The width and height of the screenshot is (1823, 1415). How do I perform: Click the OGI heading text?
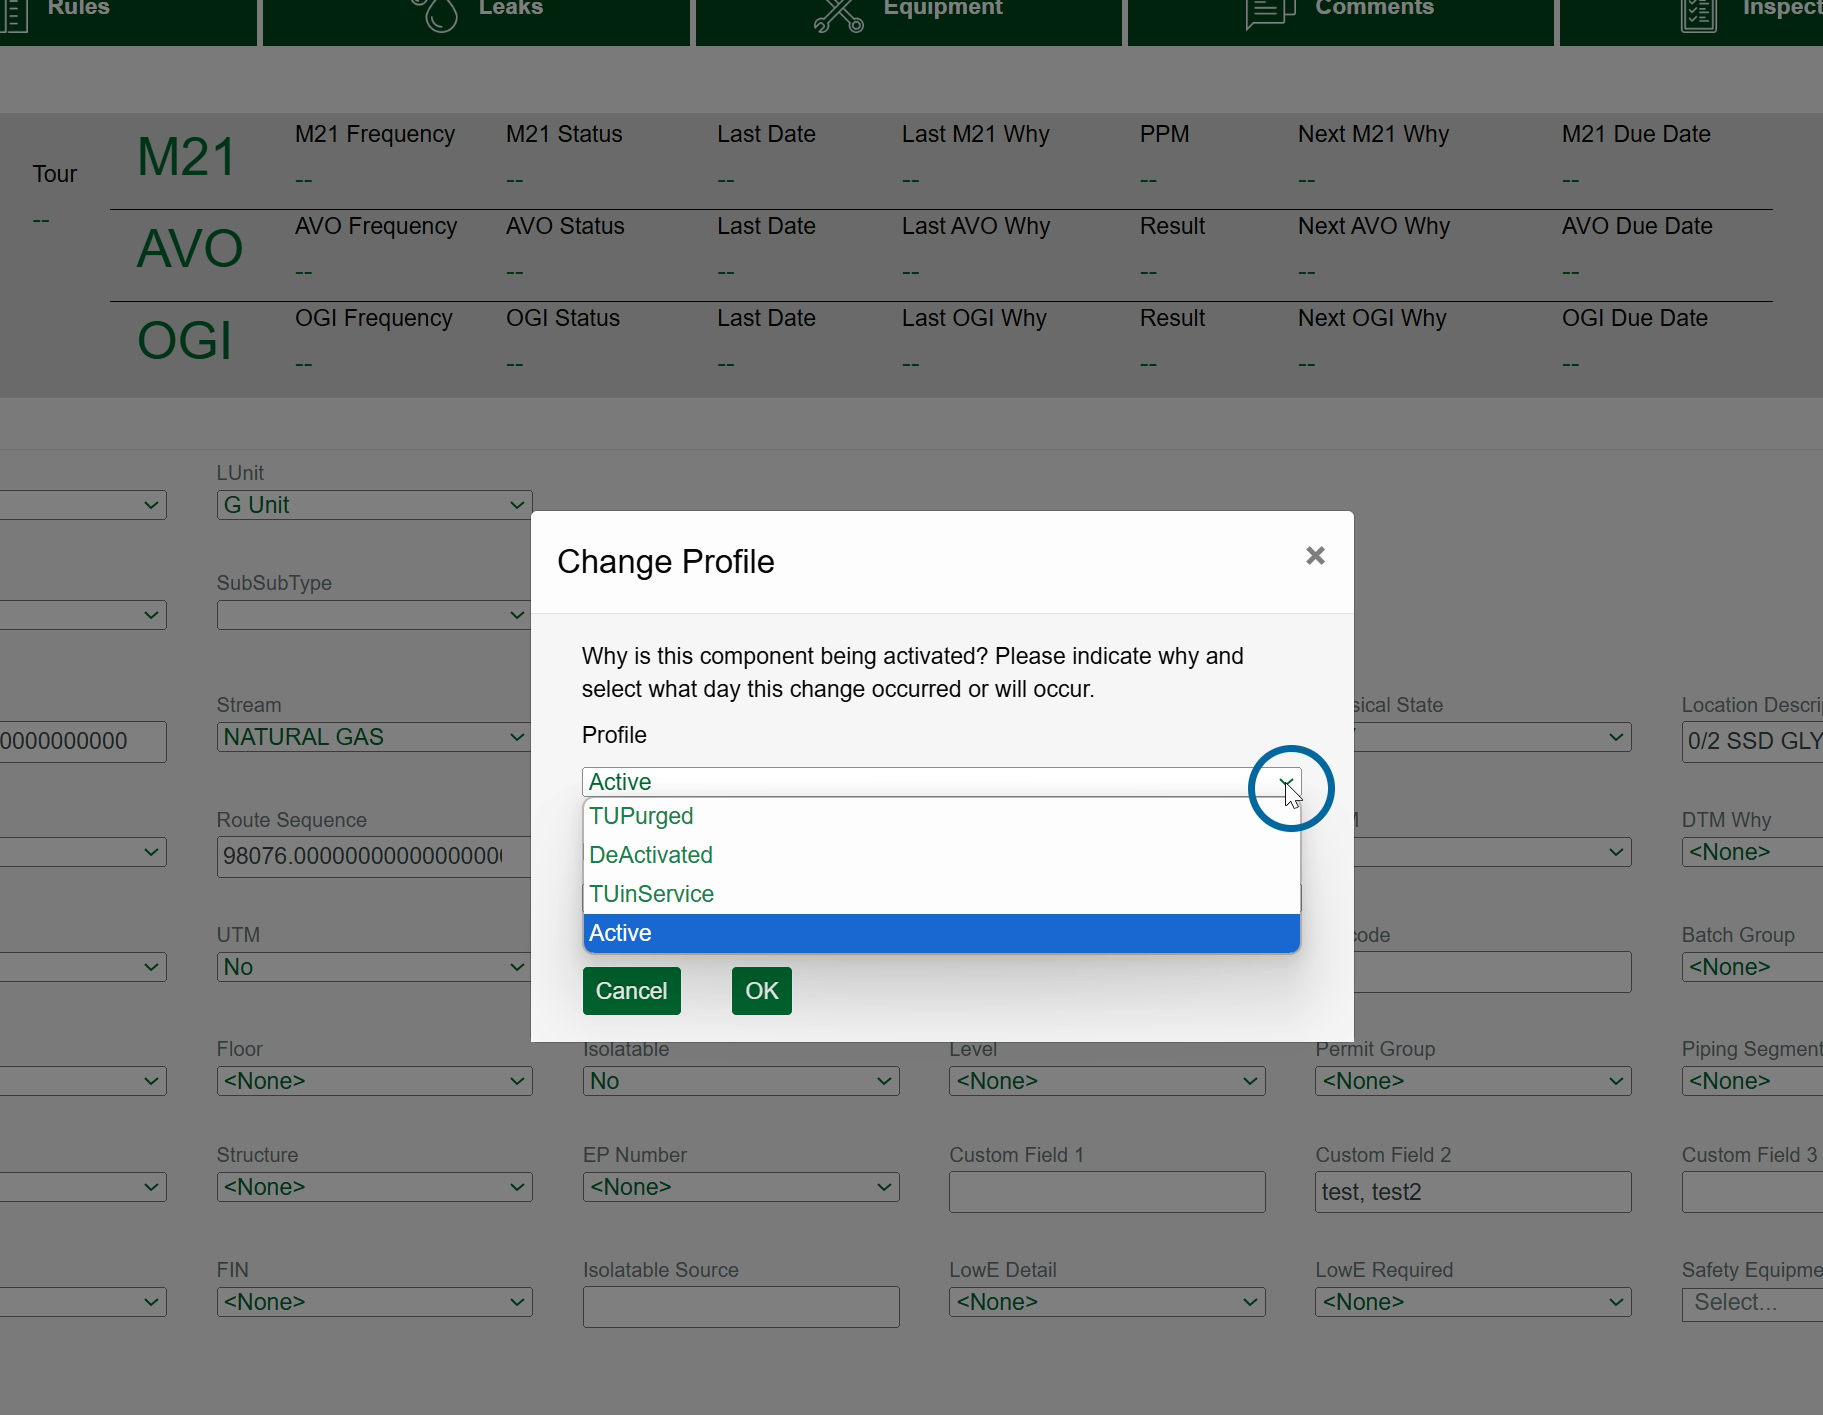(185, 341)
